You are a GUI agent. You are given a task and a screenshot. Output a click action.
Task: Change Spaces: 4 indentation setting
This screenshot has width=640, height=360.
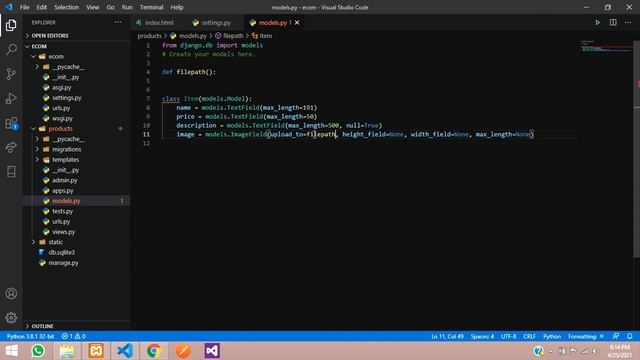click(x=482, y=336)
